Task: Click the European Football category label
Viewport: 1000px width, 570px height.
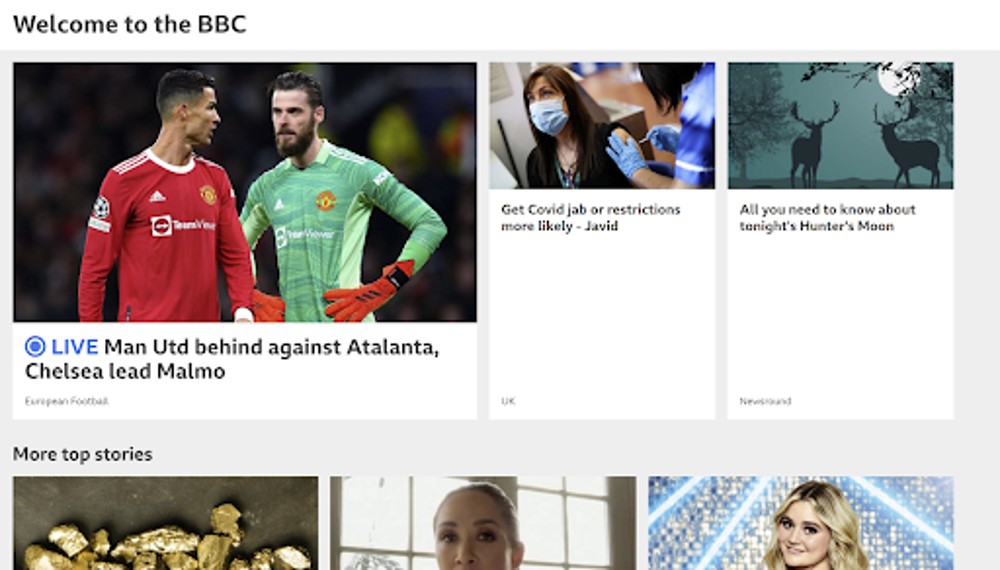Action: tap(66, 401)
